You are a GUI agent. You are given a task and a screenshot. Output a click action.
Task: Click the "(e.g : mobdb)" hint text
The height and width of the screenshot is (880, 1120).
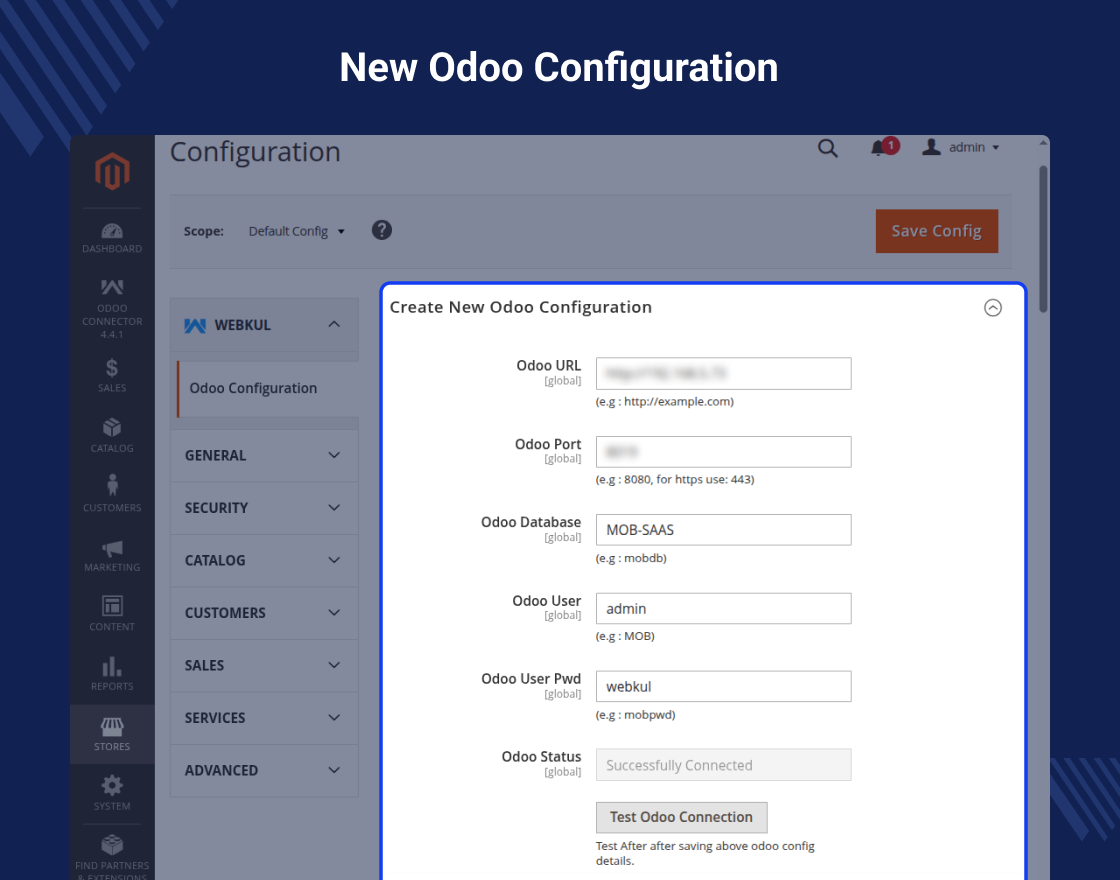click(x=631, y=558)
